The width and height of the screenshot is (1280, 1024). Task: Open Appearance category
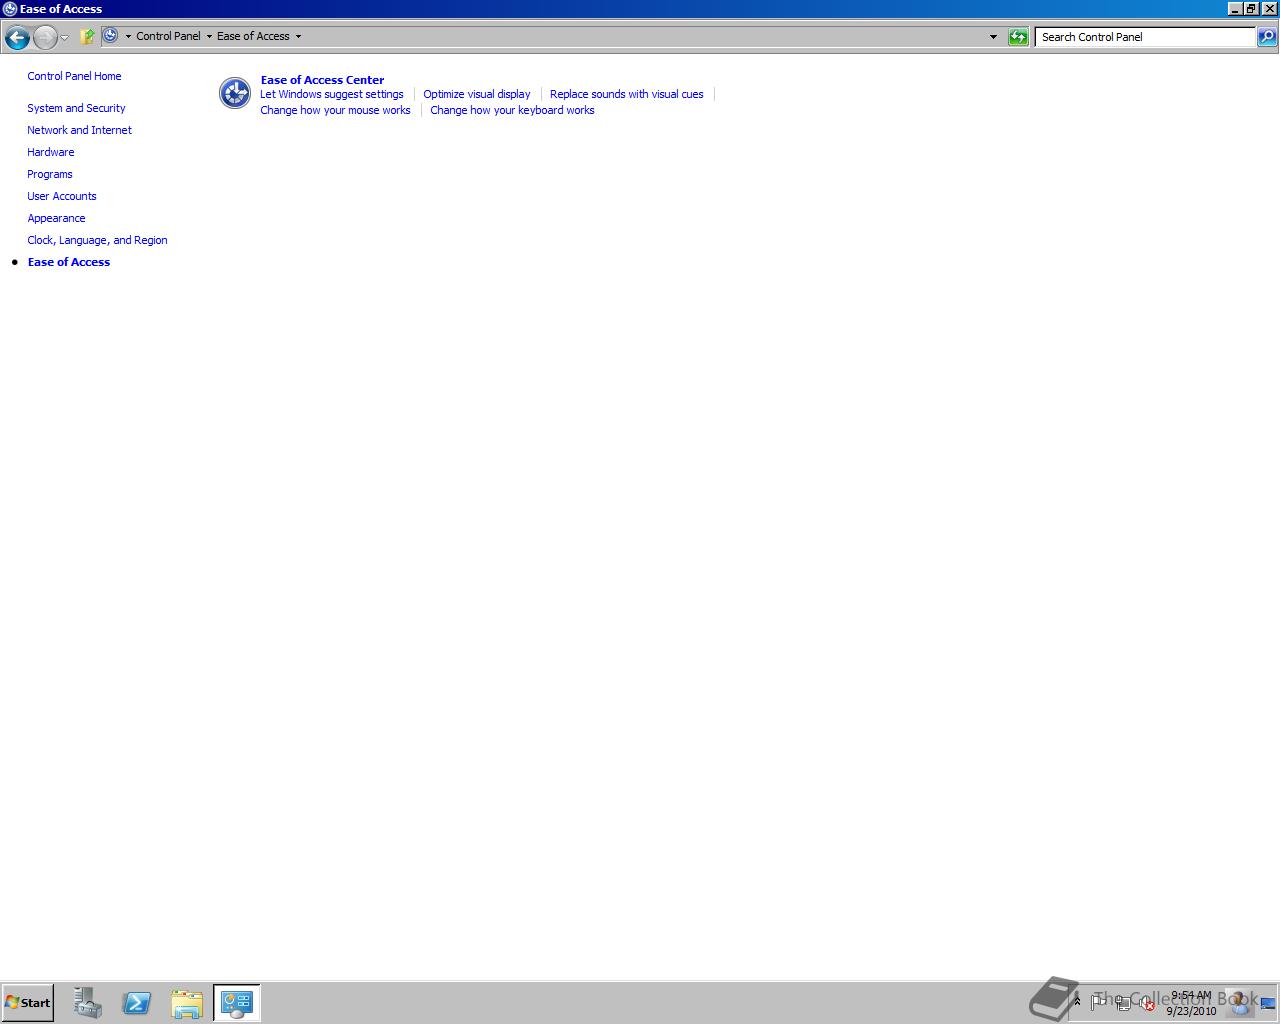coord(56,218)
